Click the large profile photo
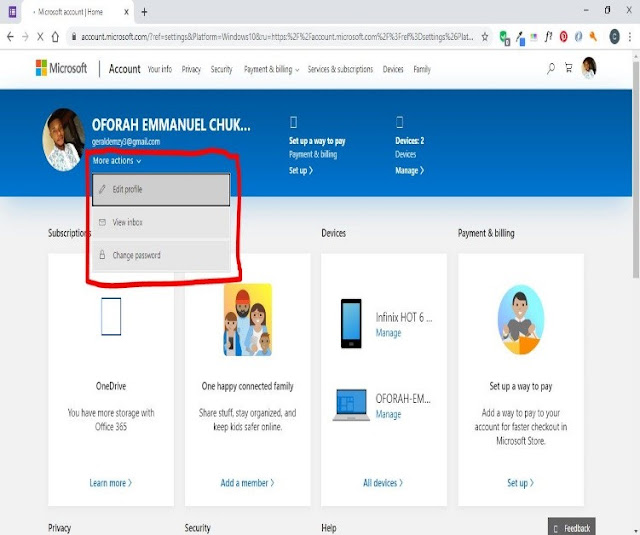 tap(64, 139)
